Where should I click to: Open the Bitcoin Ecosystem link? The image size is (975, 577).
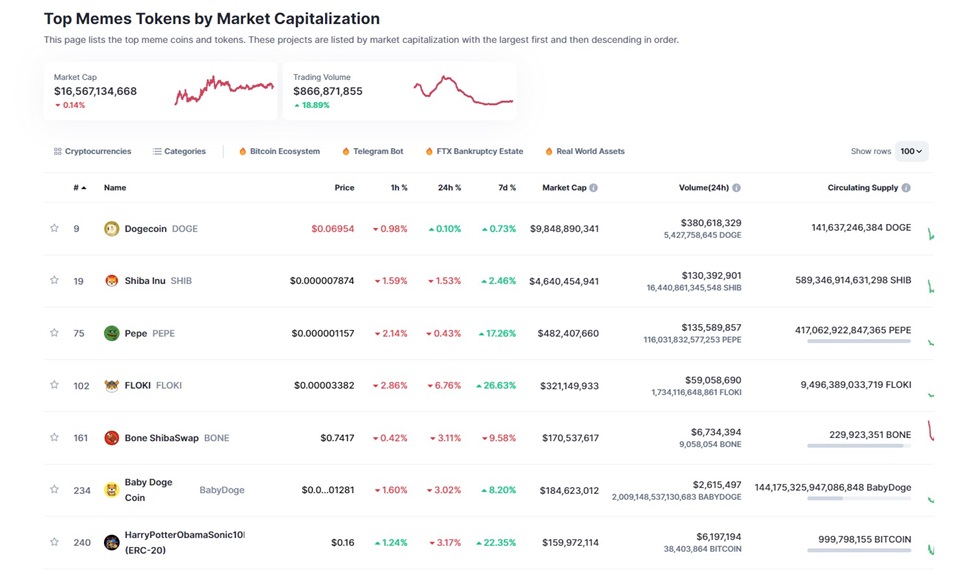click(279, 151)
